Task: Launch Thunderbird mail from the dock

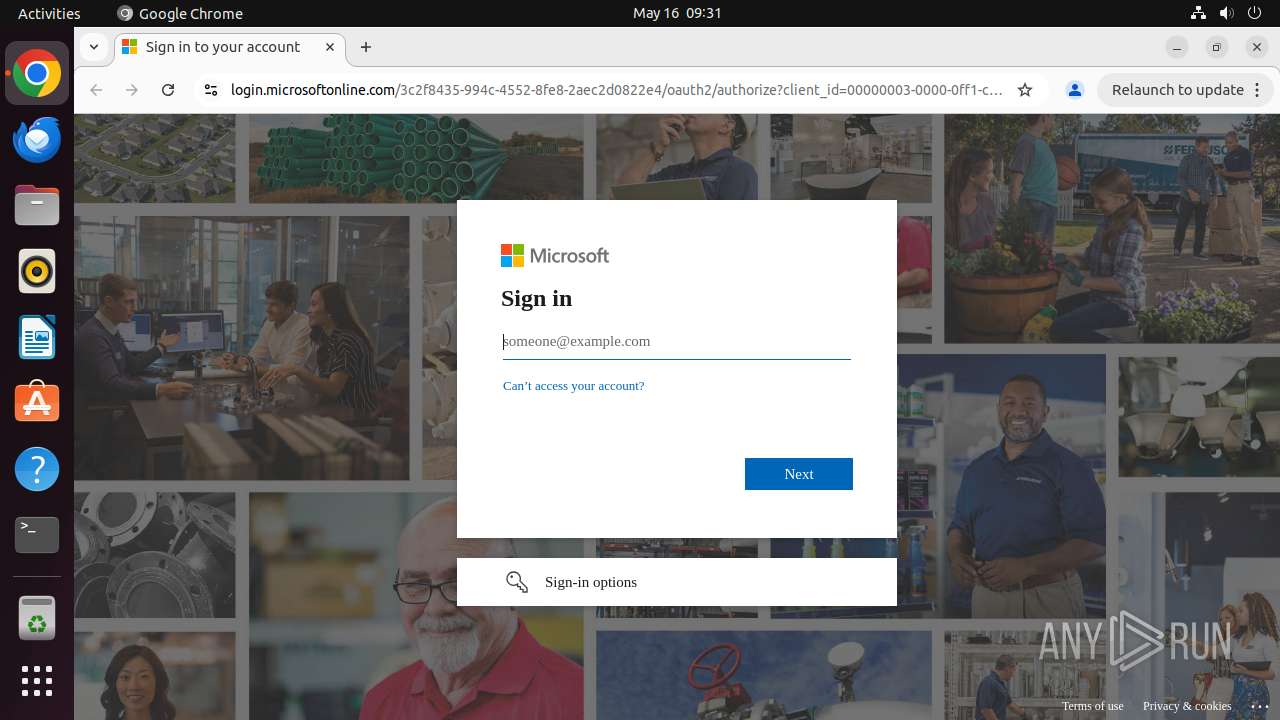Action: click(37, 140)
